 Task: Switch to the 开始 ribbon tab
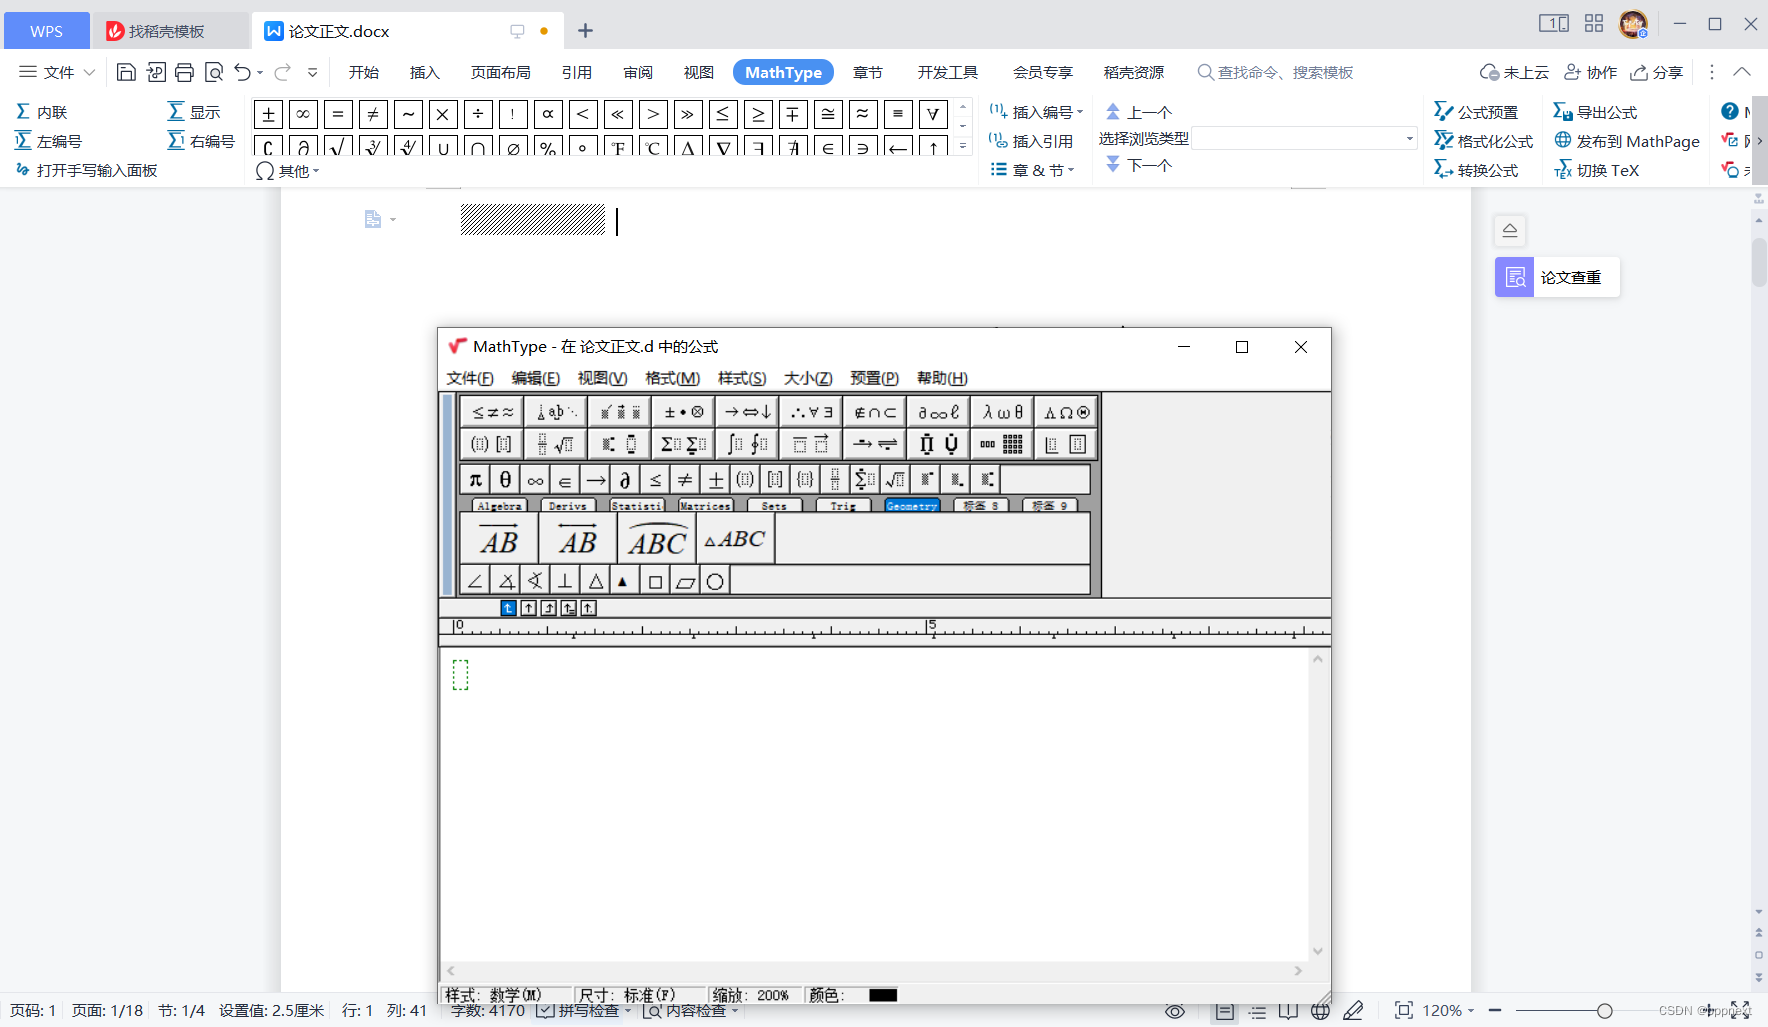pos(364,72)
